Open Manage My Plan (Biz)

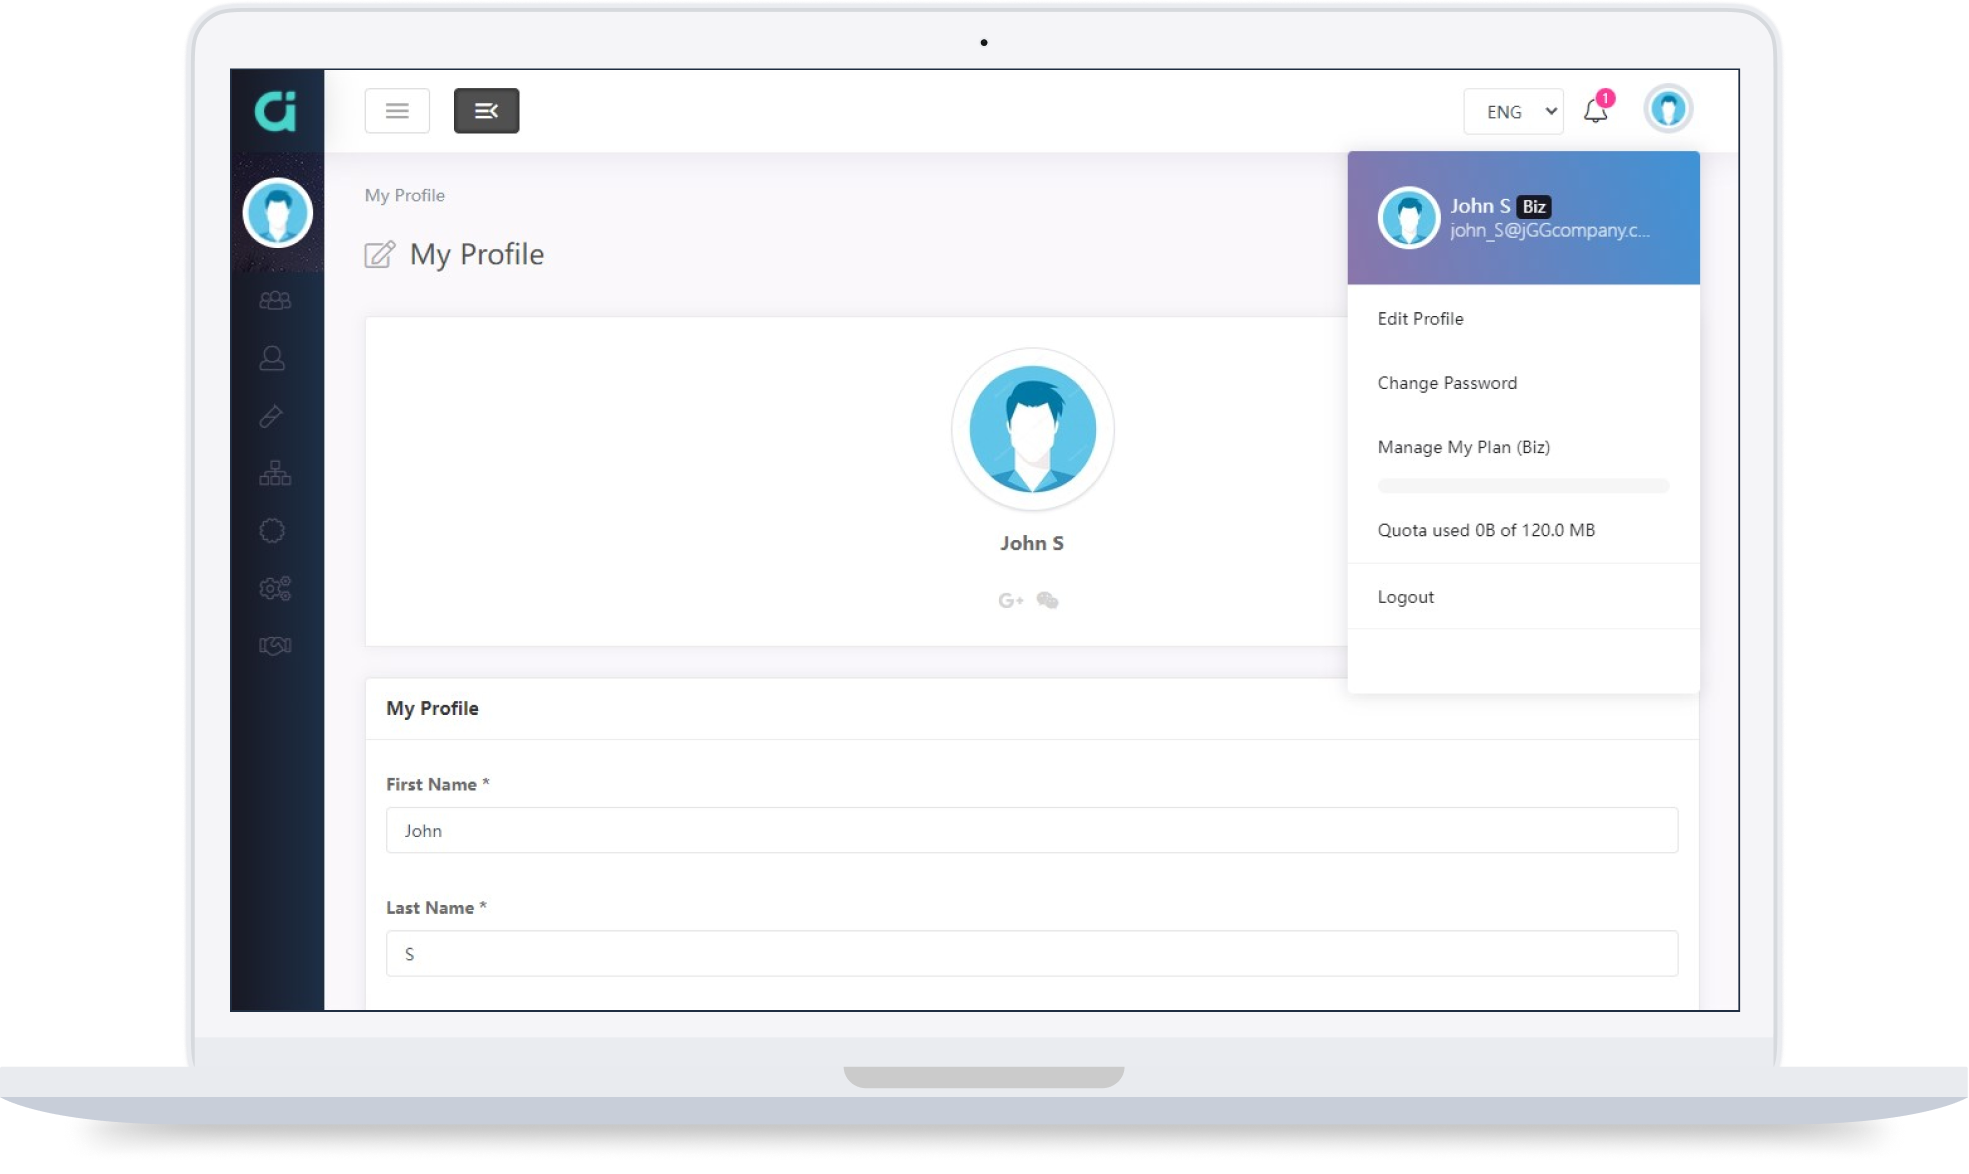(x=1463, y=447)
